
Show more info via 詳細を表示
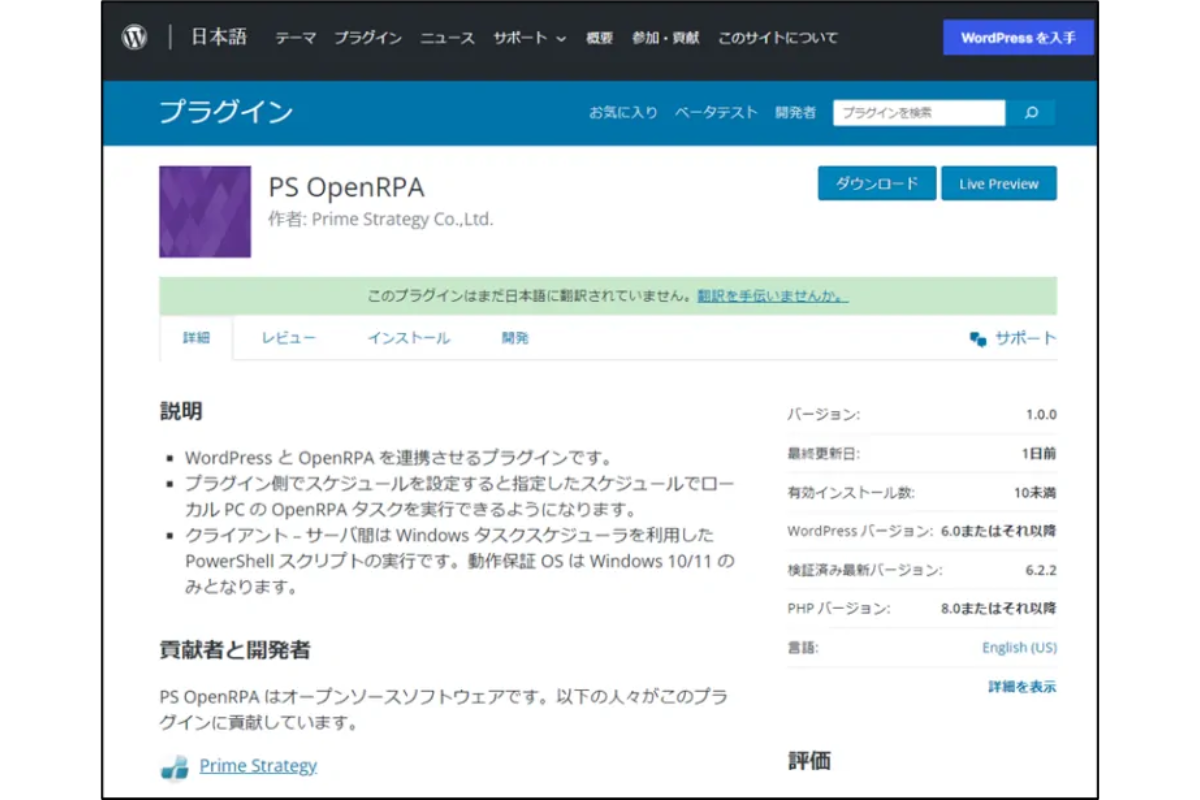tap(1021, 687)
